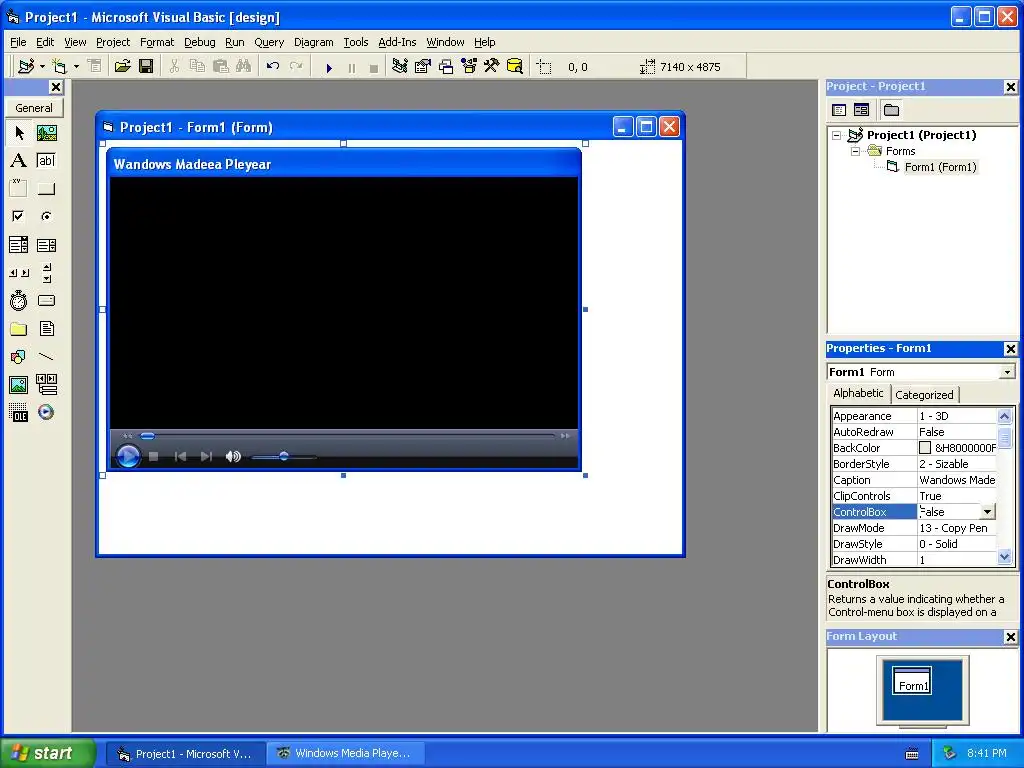Select the Timer tool
1024x768 pixels.
[19, 300]
